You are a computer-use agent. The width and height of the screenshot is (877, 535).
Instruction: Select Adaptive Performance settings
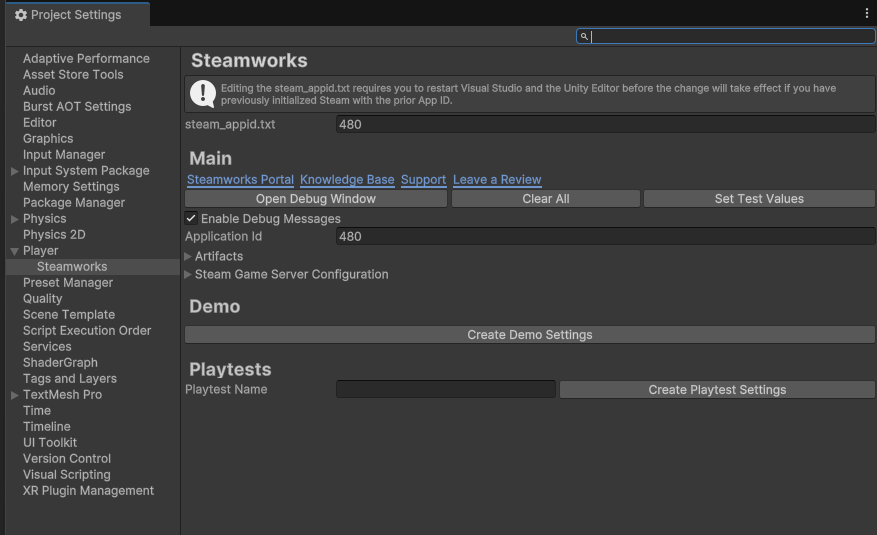pyautogui.click(x=86, y=59)
